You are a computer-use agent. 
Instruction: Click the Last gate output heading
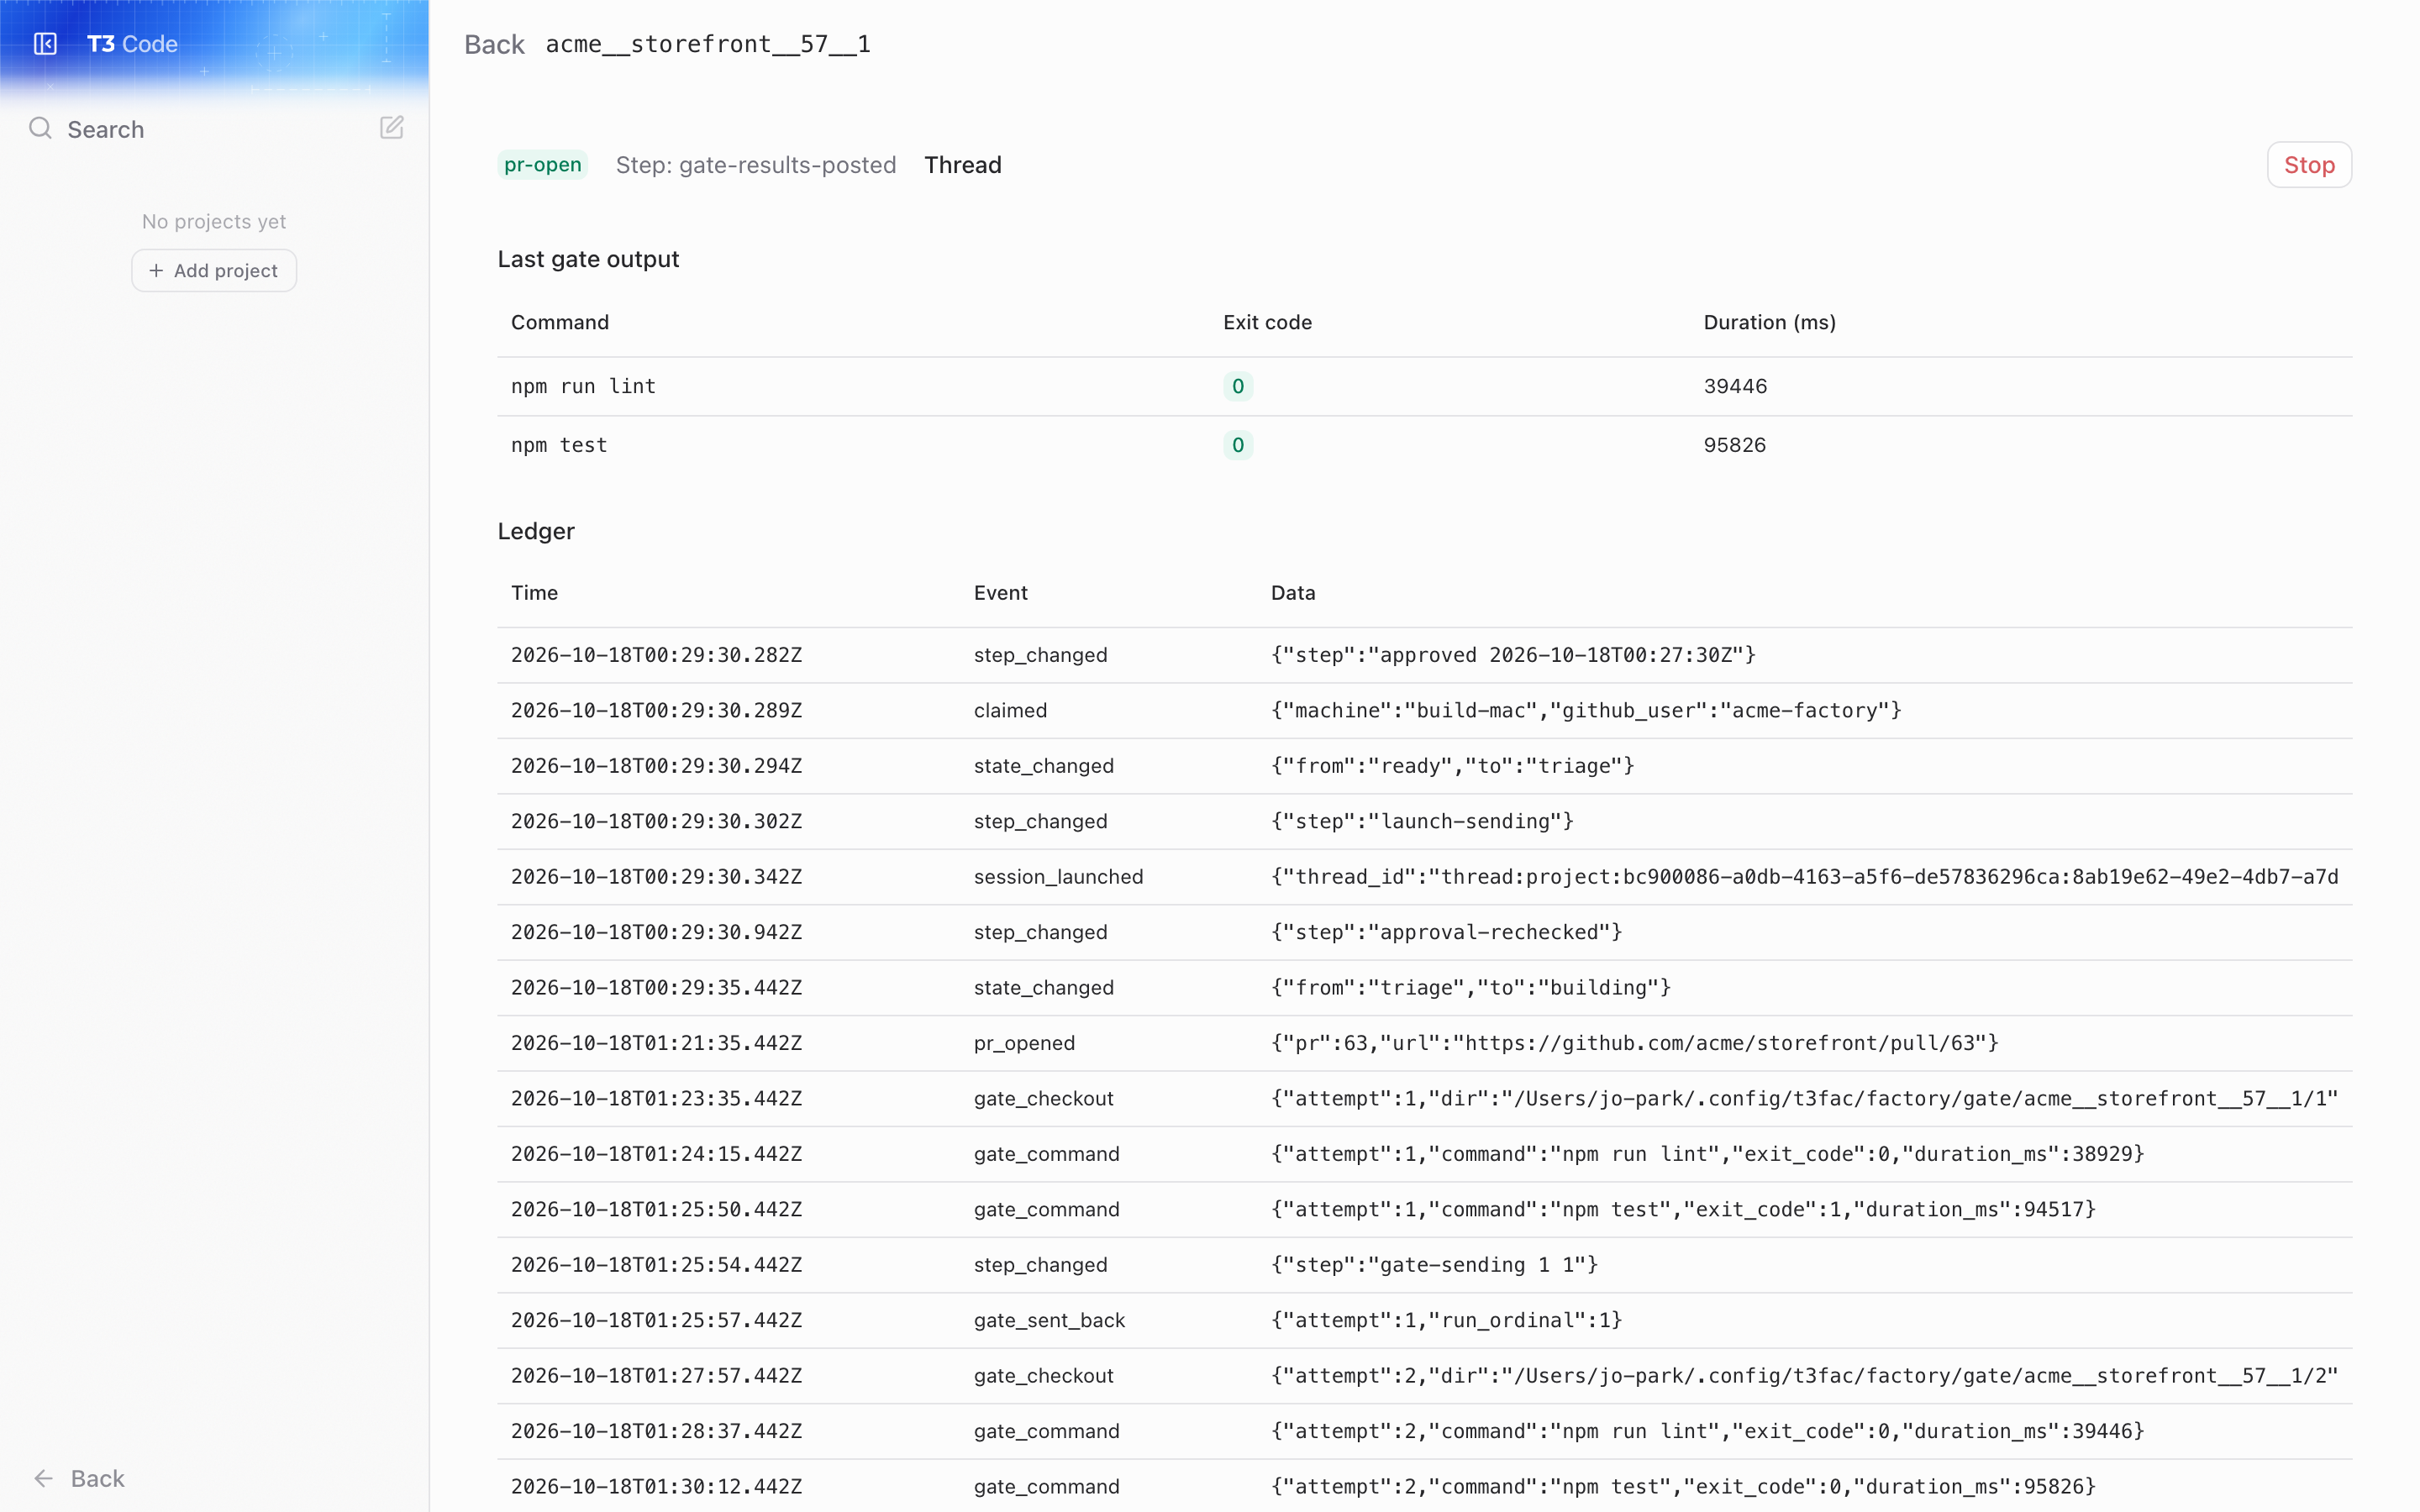pyautogui.click(x=588, y=259)
